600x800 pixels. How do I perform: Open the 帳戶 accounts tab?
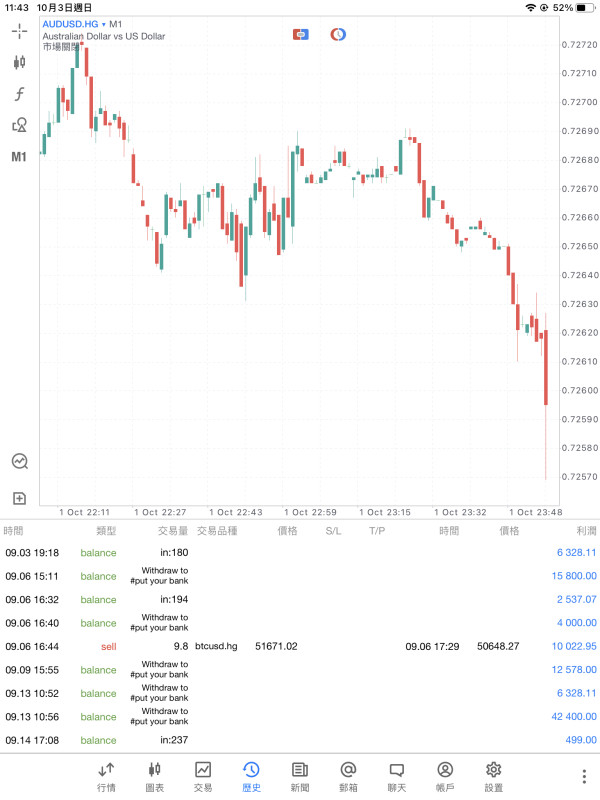(445, 777)
